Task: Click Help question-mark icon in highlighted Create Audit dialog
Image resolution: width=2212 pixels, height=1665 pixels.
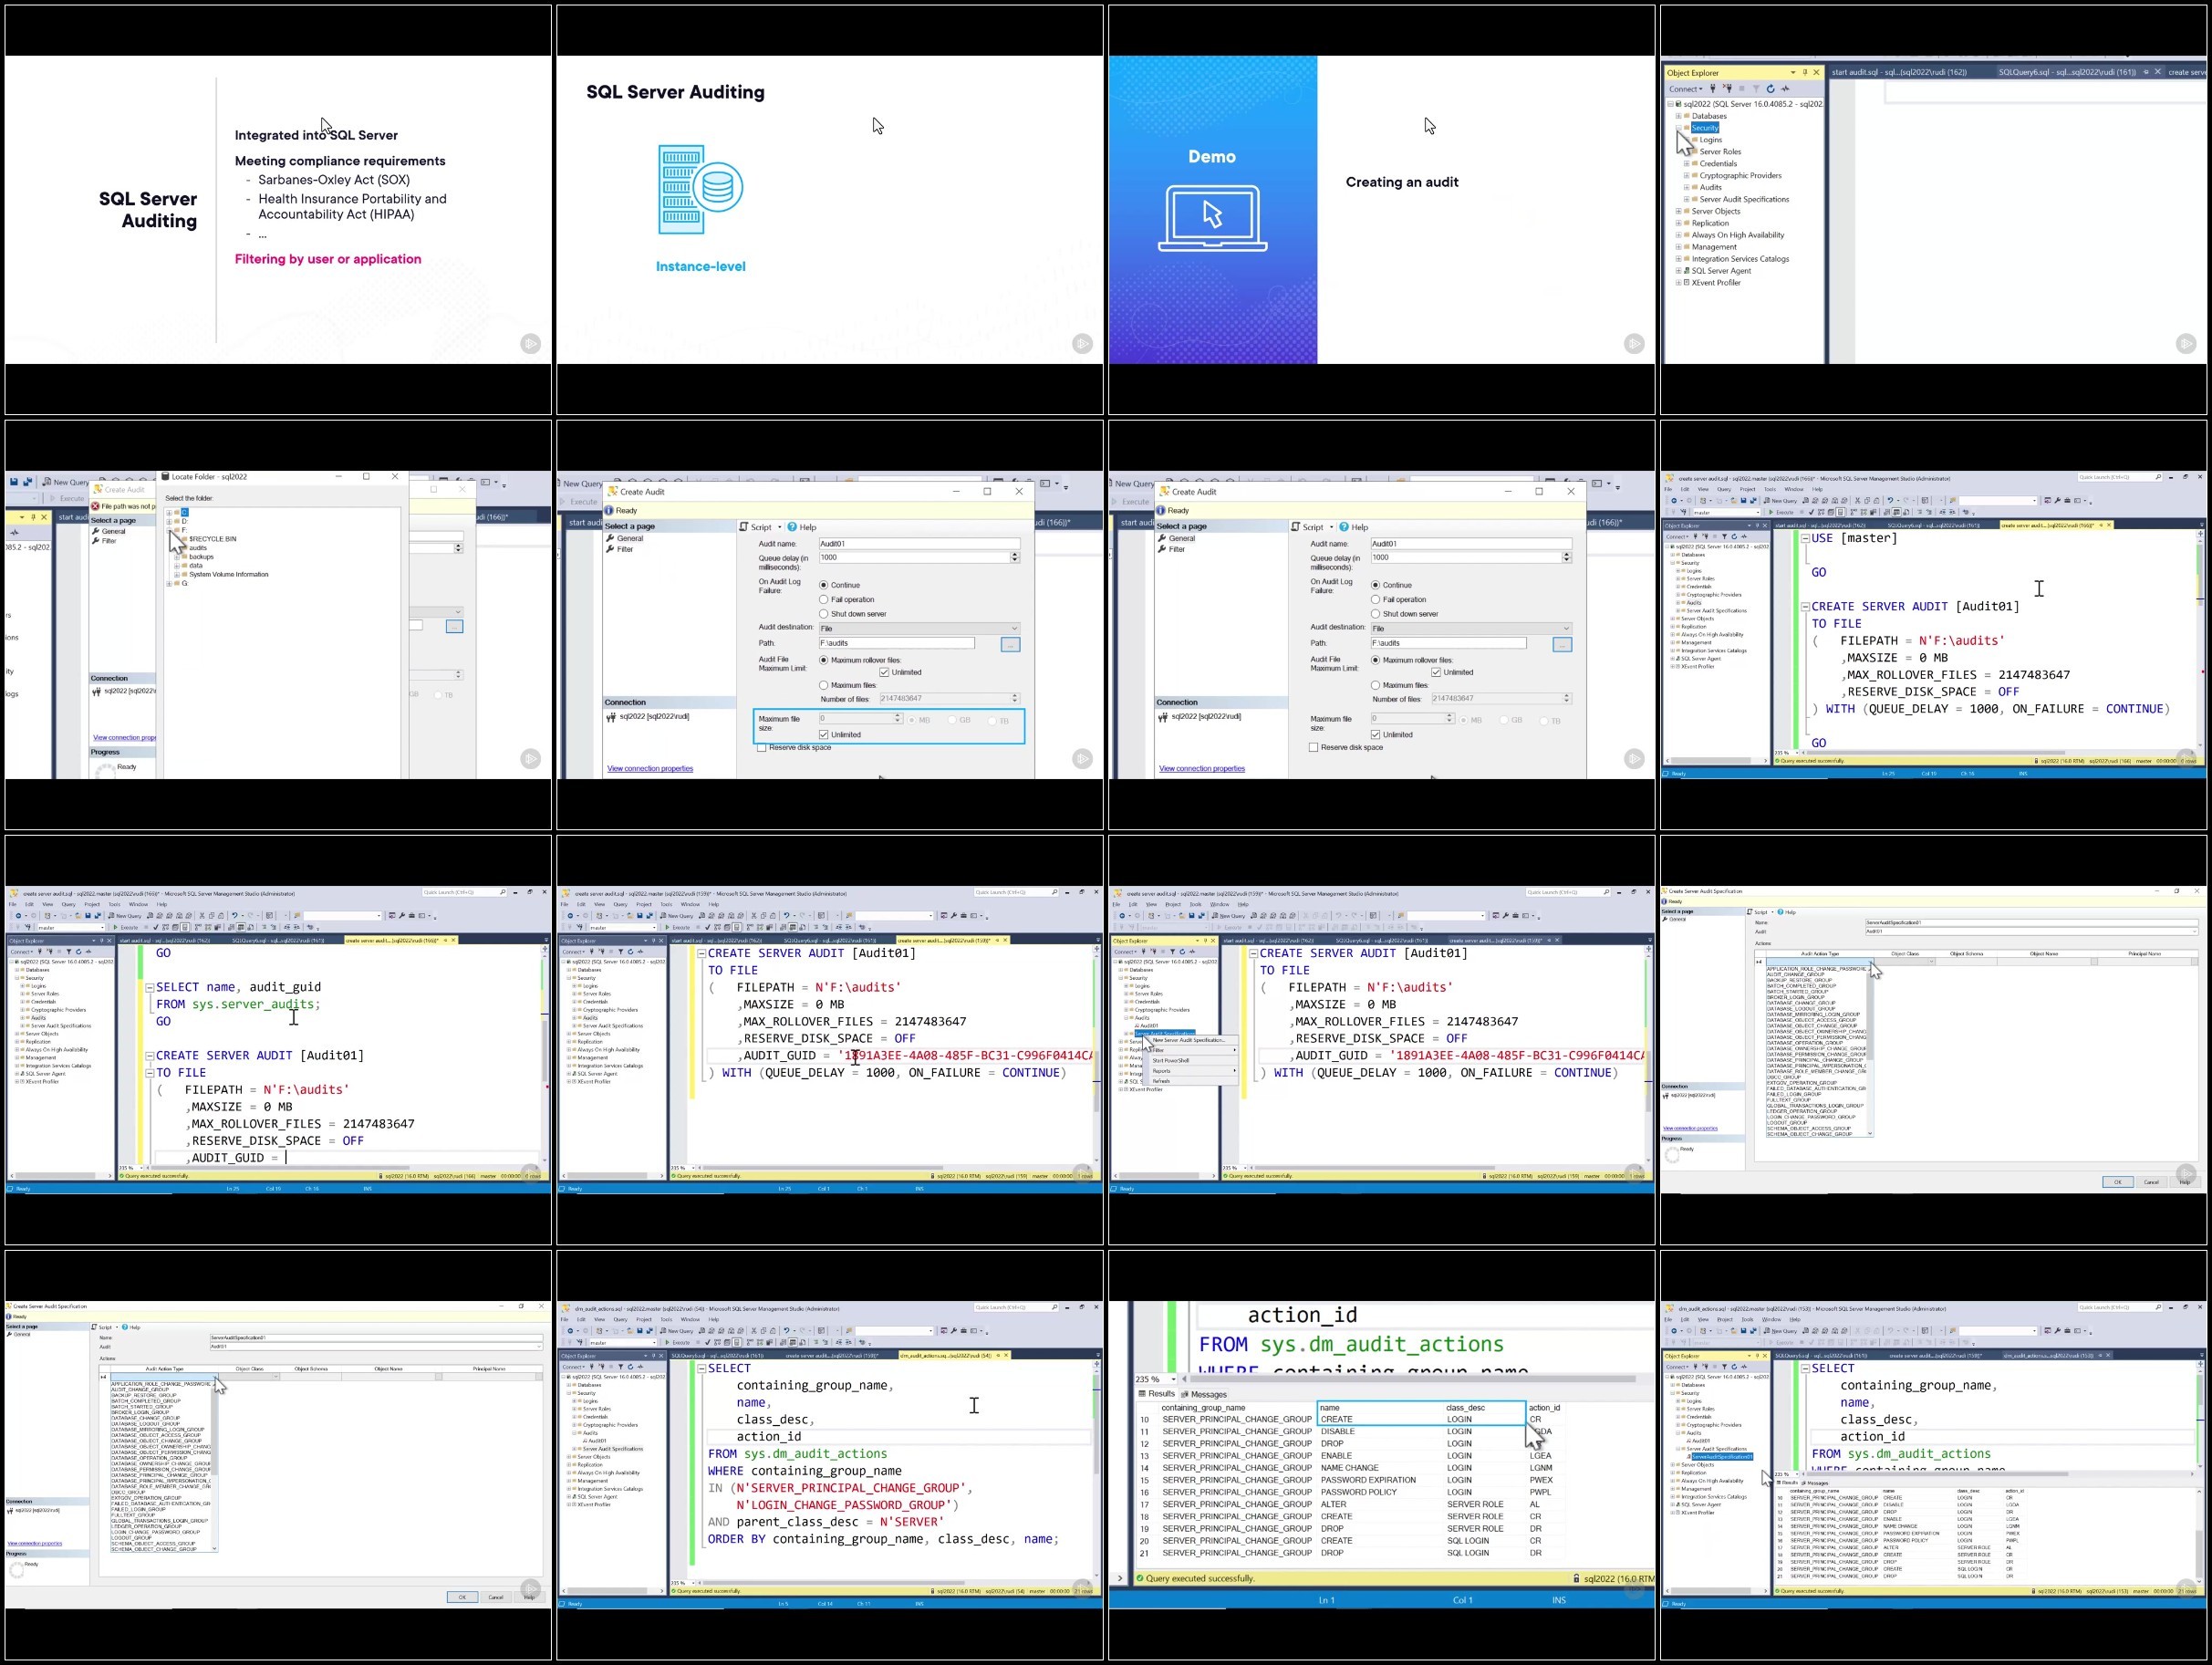Action: click(x=792, y=527)
